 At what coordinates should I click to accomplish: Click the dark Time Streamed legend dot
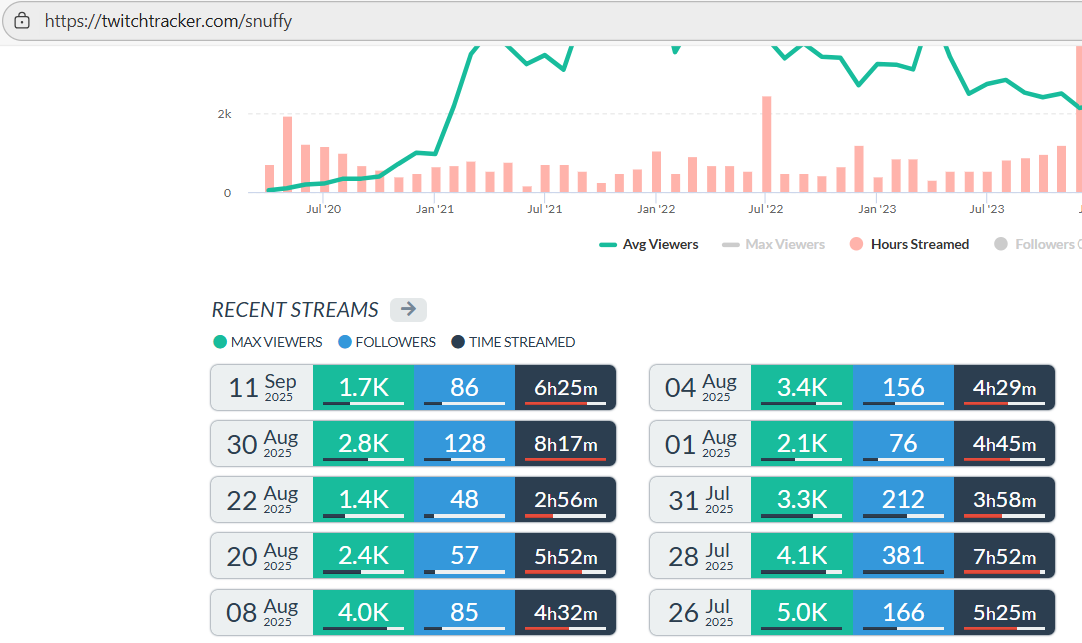coord(458,342)
